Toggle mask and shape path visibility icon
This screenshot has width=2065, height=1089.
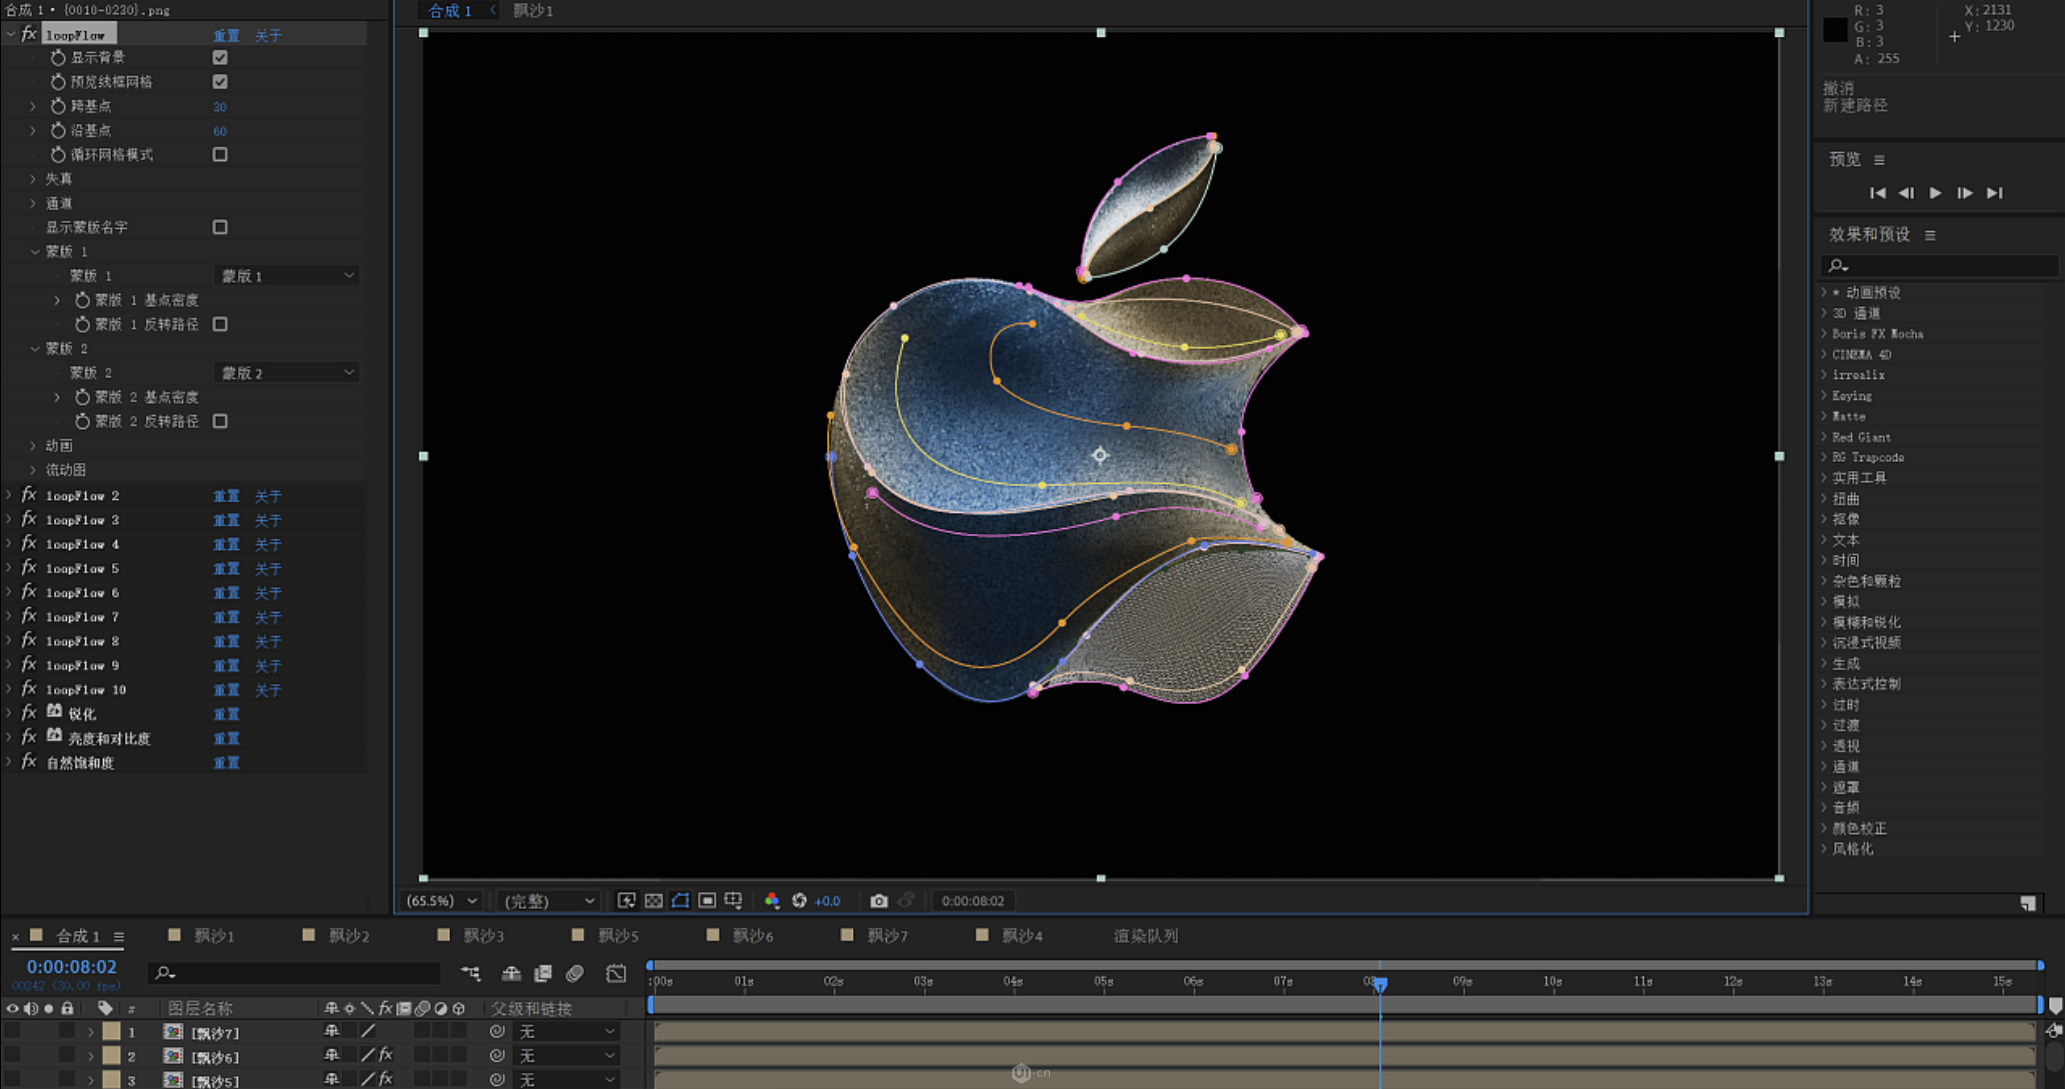680,901
